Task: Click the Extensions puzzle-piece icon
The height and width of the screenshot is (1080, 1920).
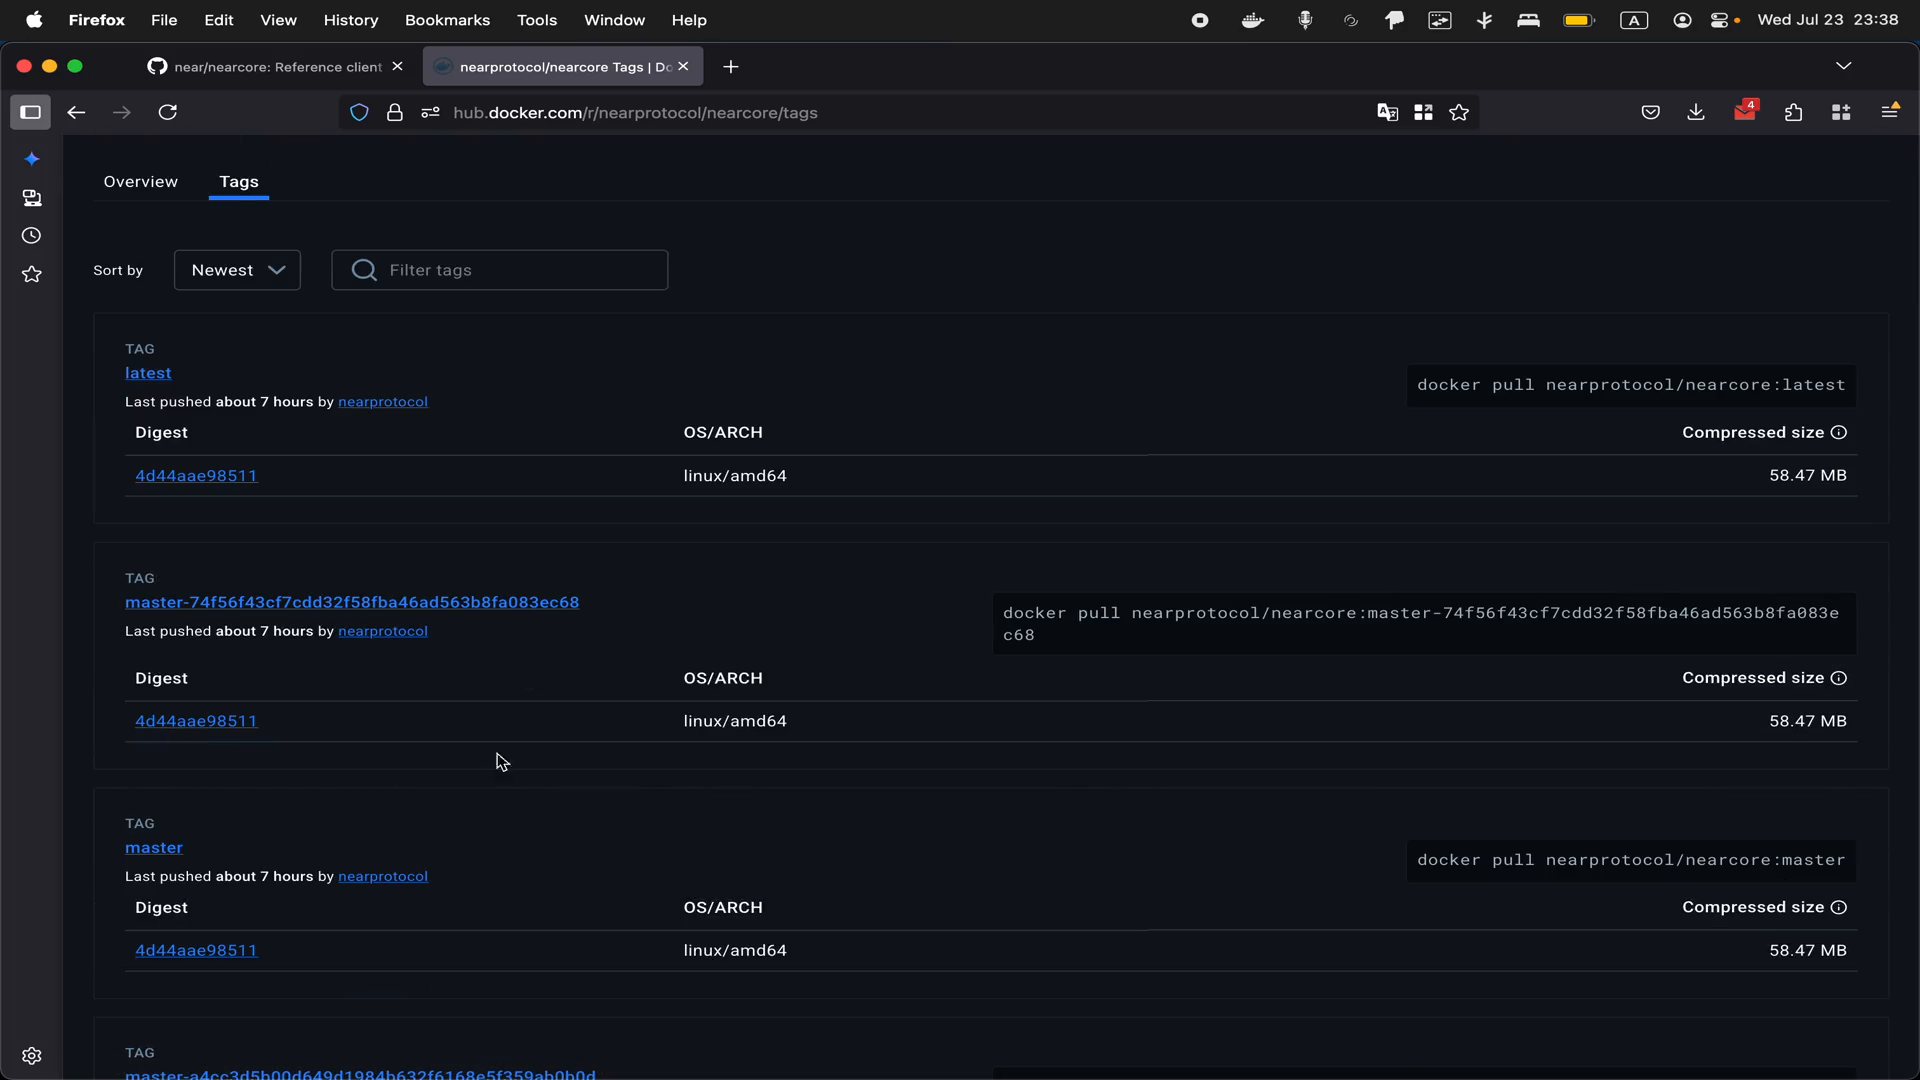Action: tap(1794, 112)
